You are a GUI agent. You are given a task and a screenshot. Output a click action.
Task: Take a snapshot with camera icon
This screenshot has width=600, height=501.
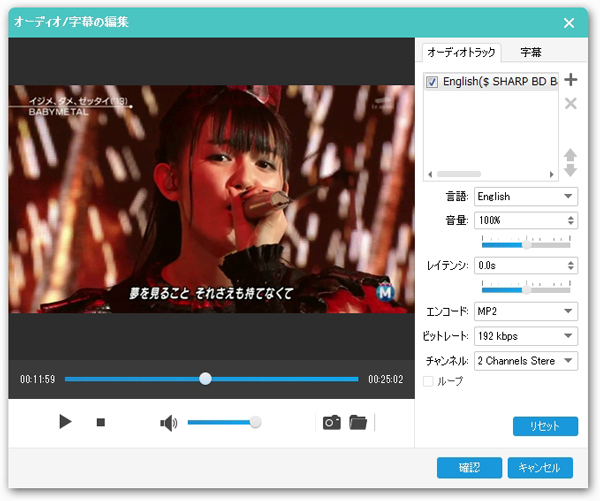click(x=331, y=423)
